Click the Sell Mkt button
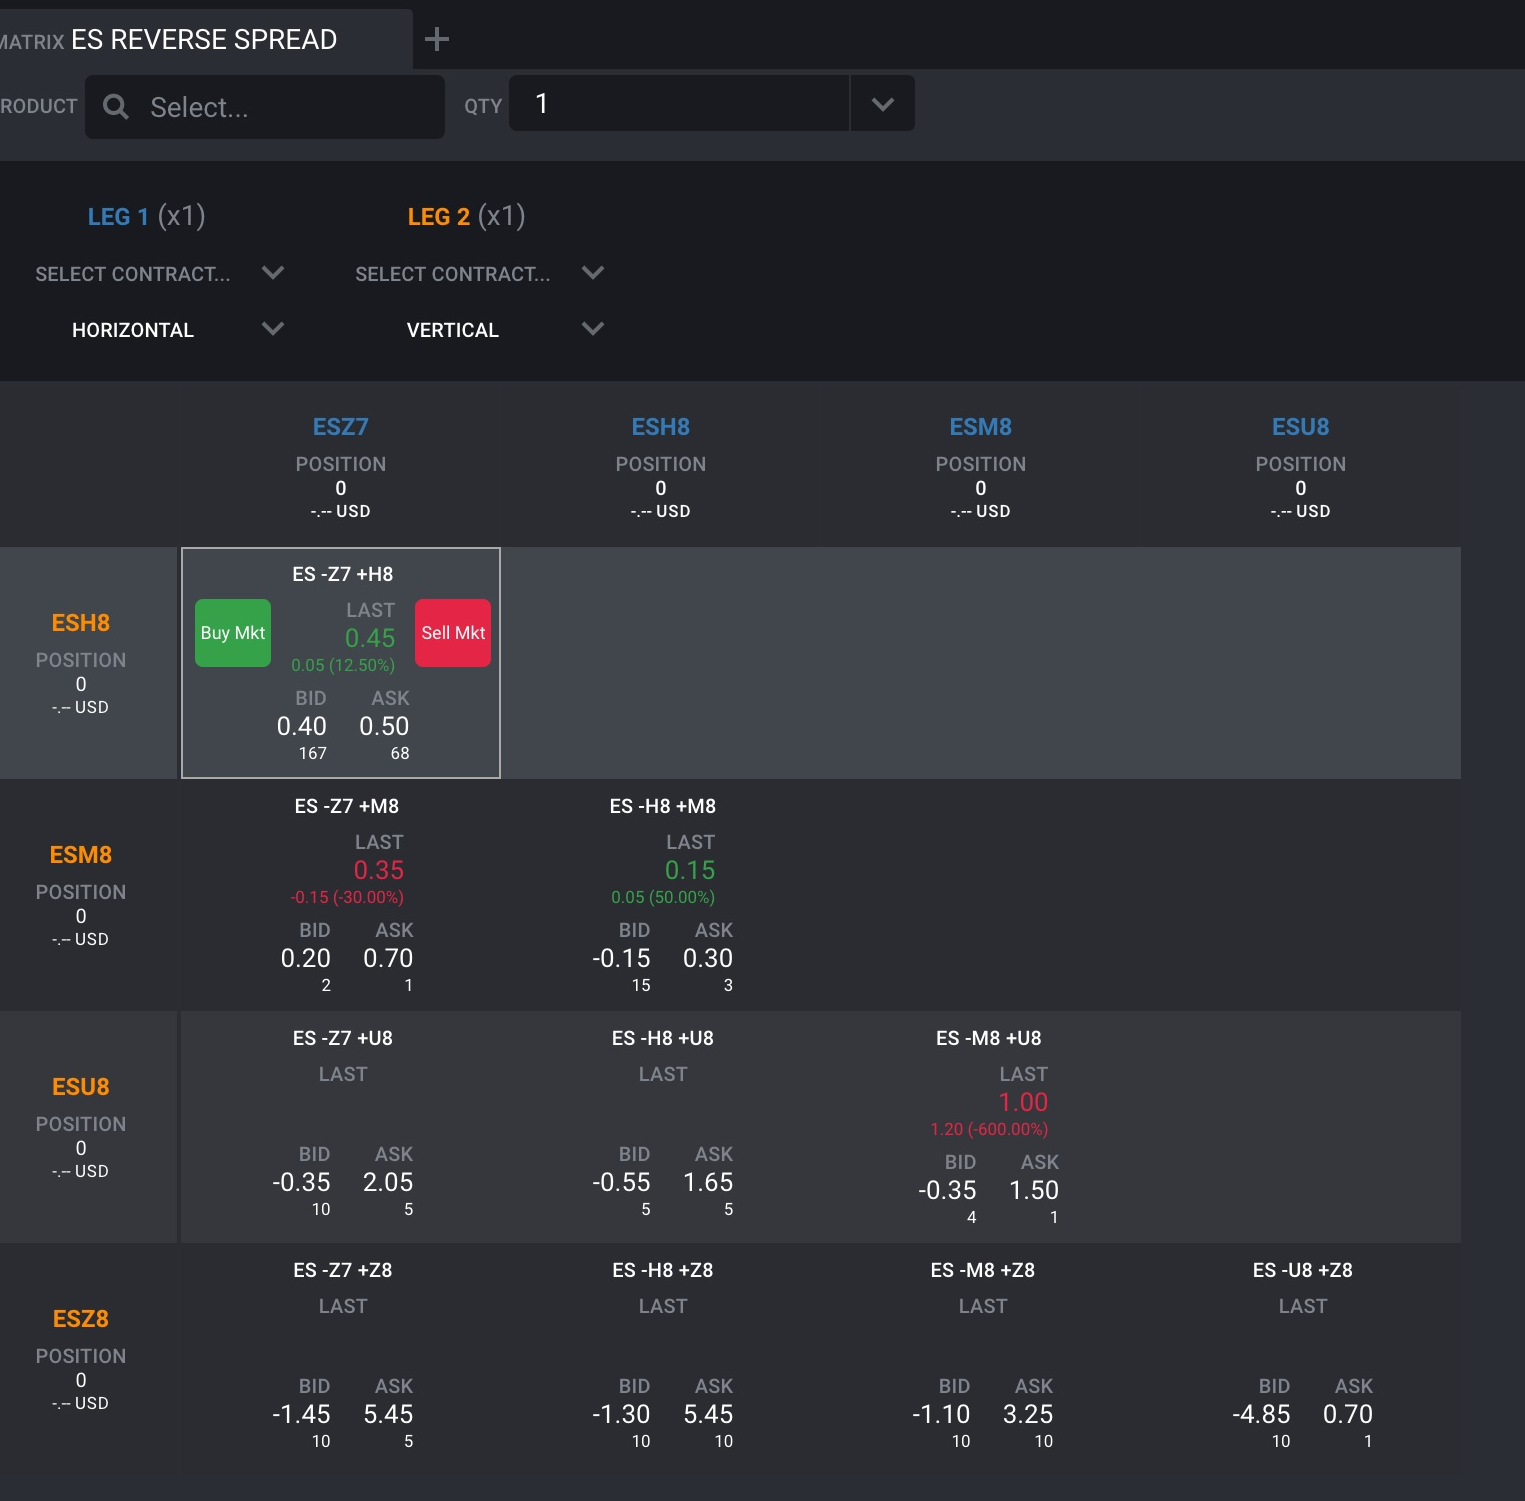Viewport: 1525px width, 1501px height. [x=453, y=633]
